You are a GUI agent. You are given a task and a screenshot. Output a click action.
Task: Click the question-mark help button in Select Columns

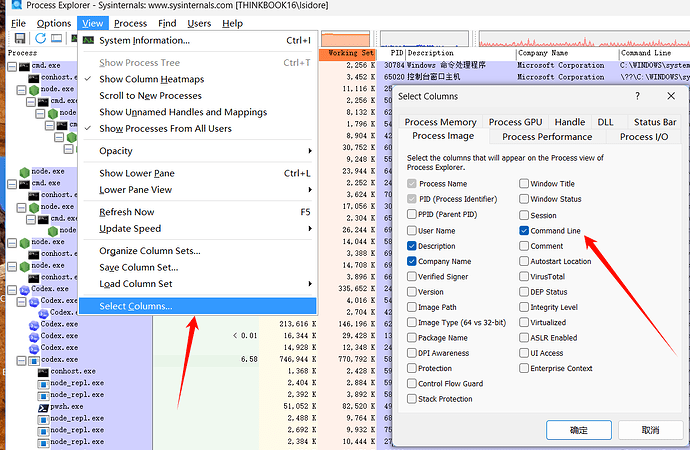pos(637,96)
